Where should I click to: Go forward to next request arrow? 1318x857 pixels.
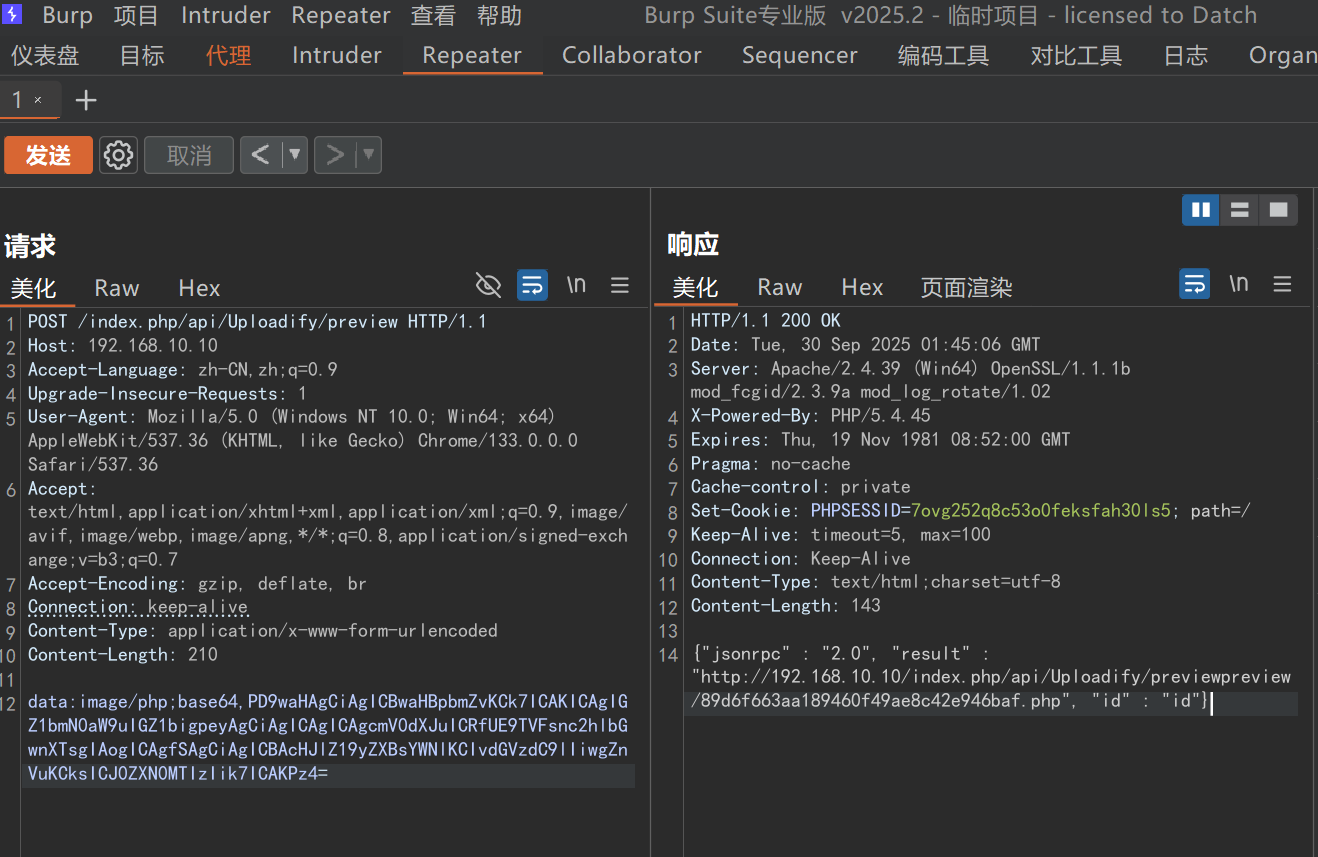[335, 155]
